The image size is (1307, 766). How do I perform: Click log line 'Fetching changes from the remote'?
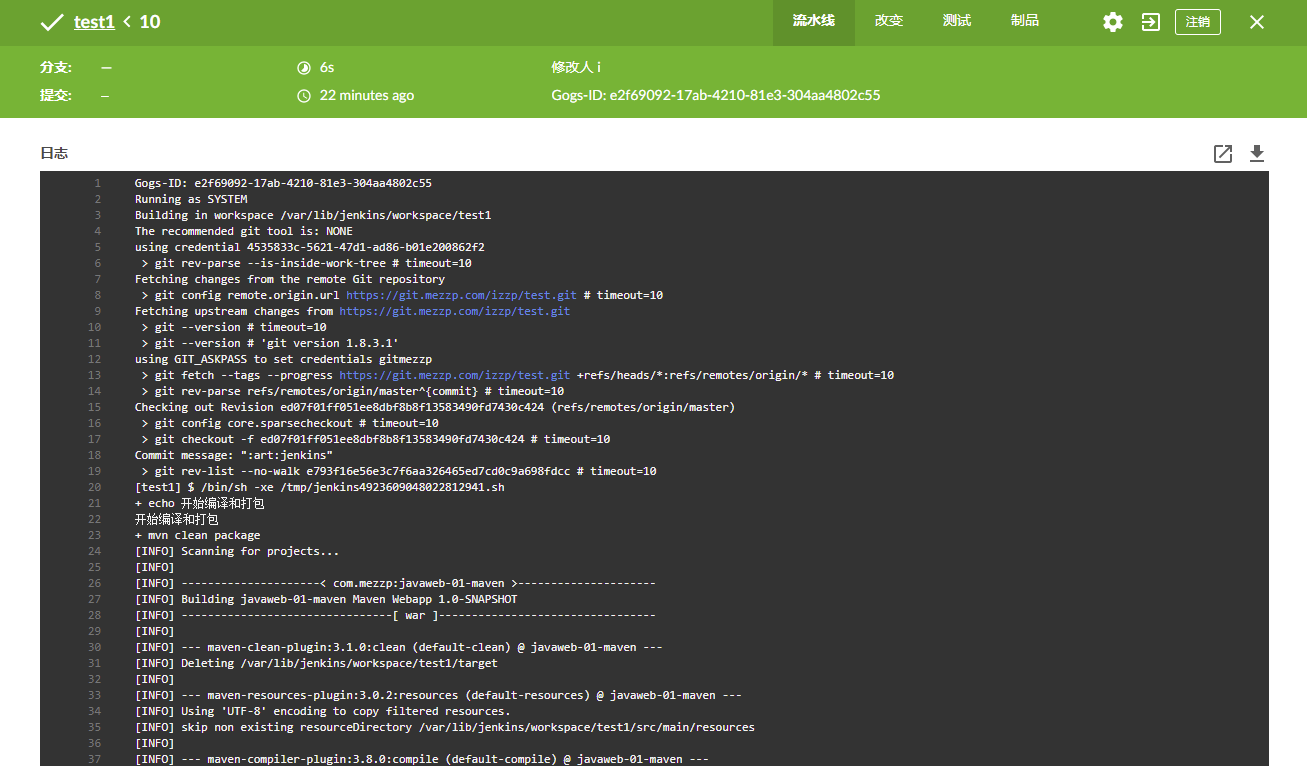[290, 279]
